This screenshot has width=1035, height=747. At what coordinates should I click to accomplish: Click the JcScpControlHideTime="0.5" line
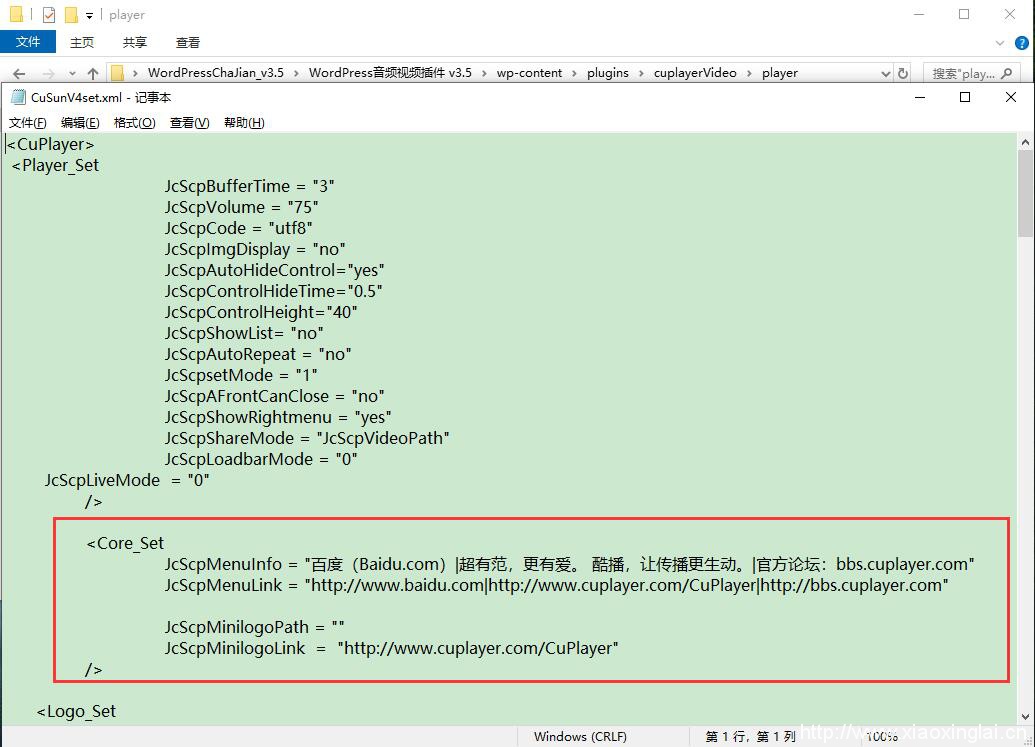click(x=274, y=291)
